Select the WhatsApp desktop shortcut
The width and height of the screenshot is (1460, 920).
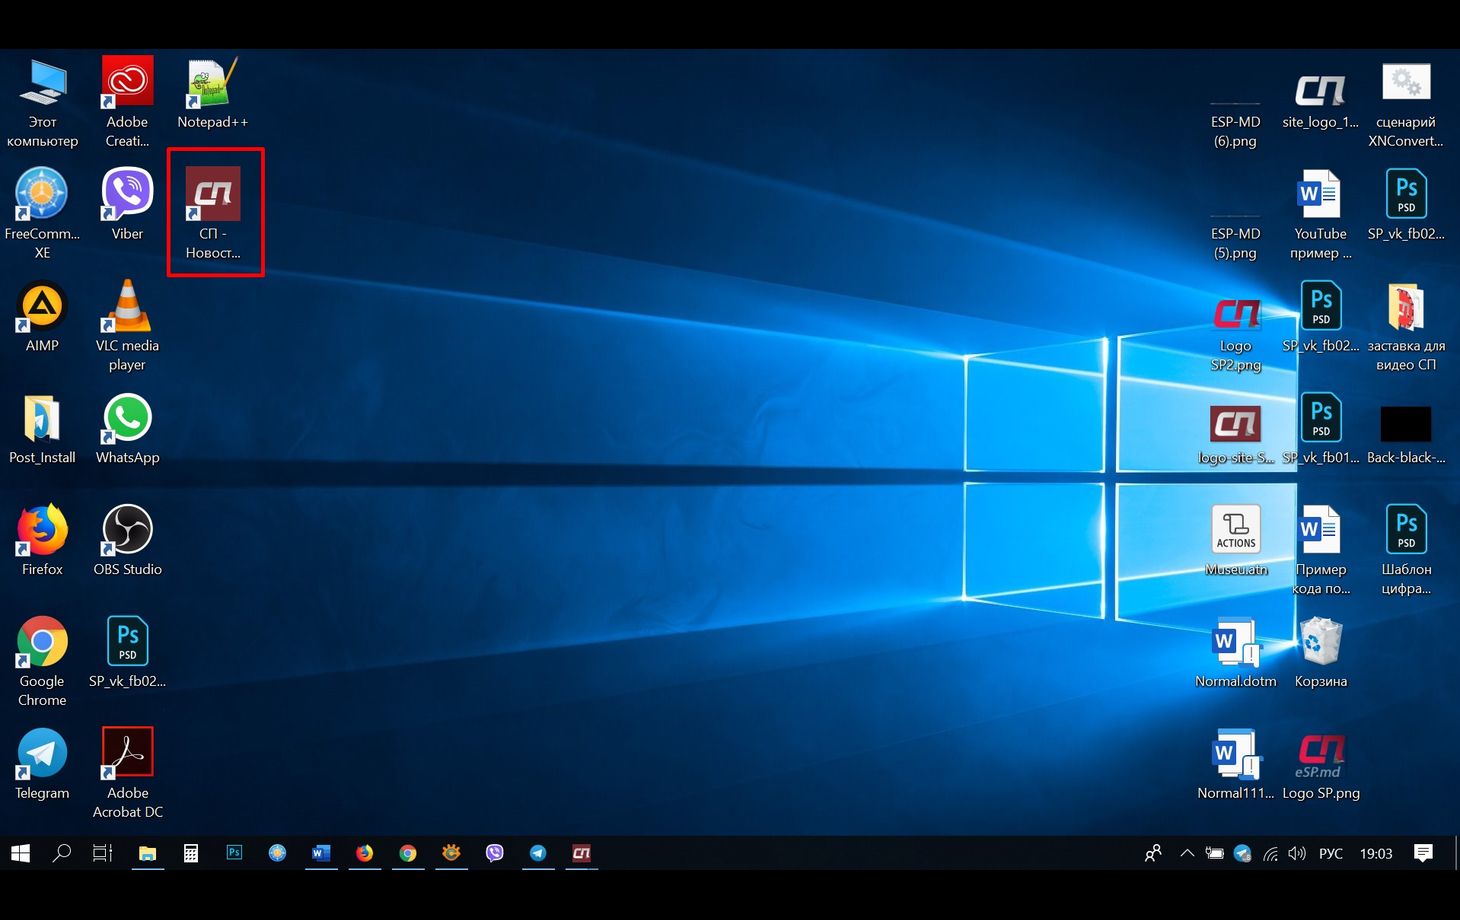tap(127, 430)
